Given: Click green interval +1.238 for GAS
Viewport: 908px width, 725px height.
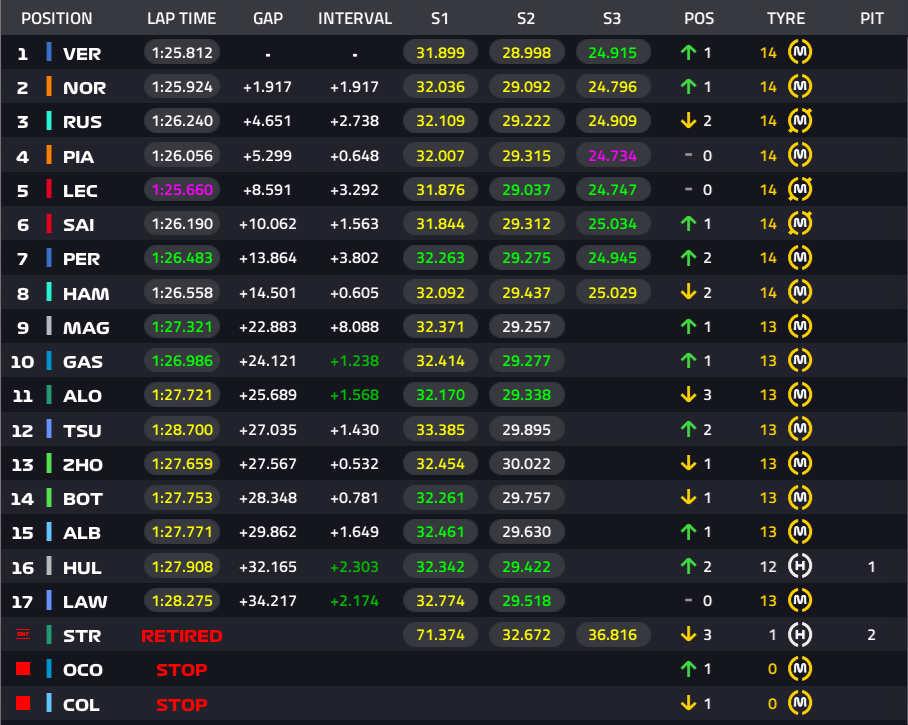Looking at the screenshot, I should pyautogui.click(x=354, y=361).
